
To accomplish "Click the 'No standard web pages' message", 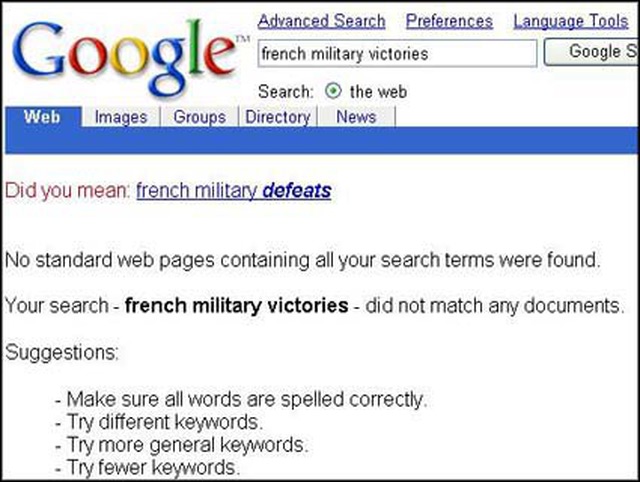I will (302, 260).
